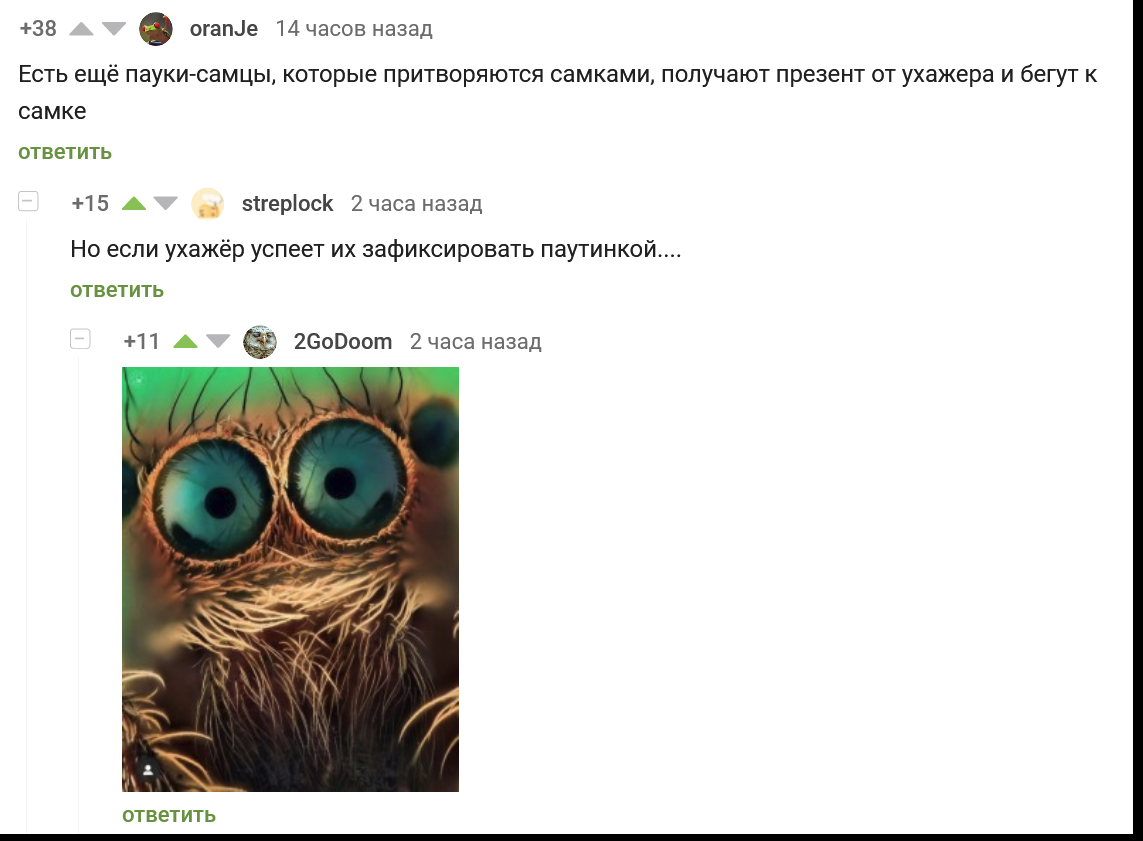Click the author icon on spider image
Screen dimensions: 1143x841
148,770
